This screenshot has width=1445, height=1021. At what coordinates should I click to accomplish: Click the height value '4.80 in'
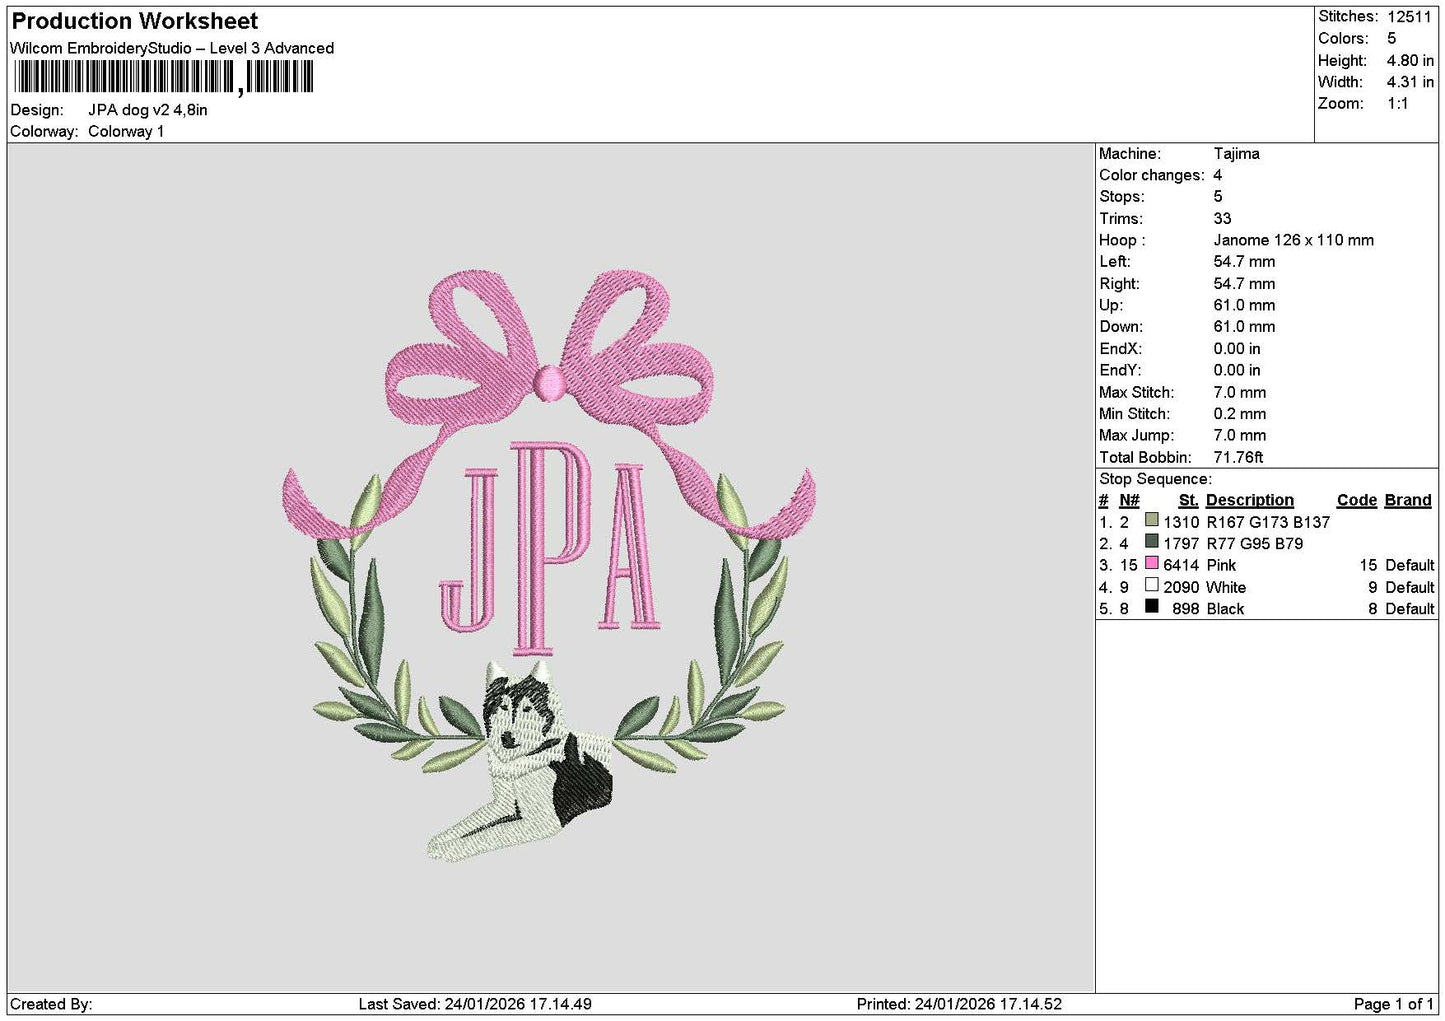(x=1410, y=60)
